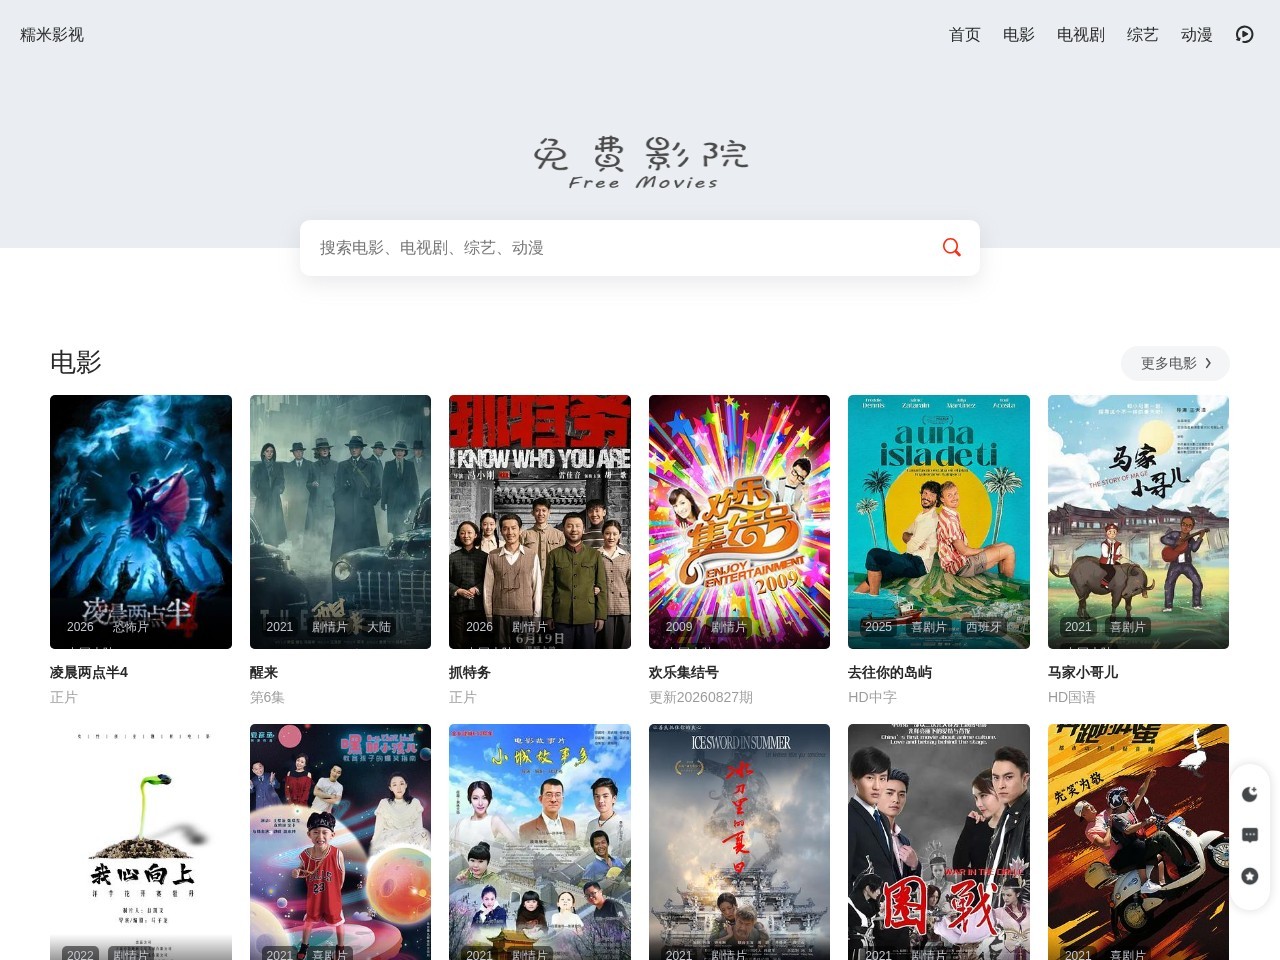Click the 恐怖片 tag on 凌晨两点半4
The image size is (1280, 960).
[x=131, y=627]
